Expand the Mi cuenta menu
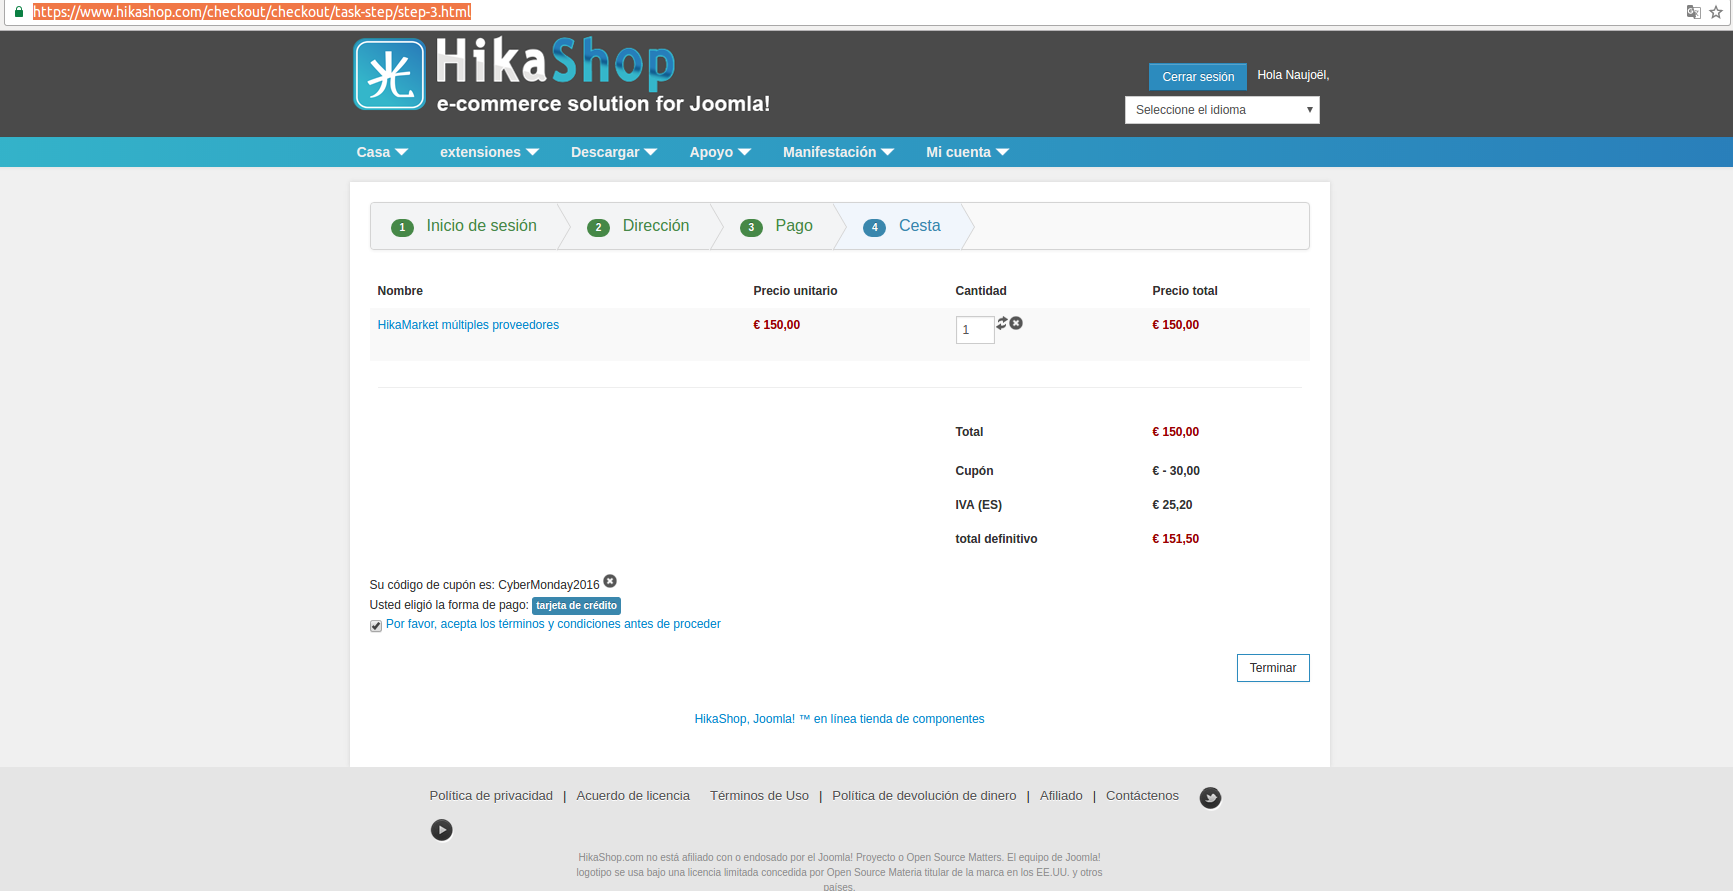The height and width of the screenshot is (891, 1733). pyautogui.click(x=968, y=152)
